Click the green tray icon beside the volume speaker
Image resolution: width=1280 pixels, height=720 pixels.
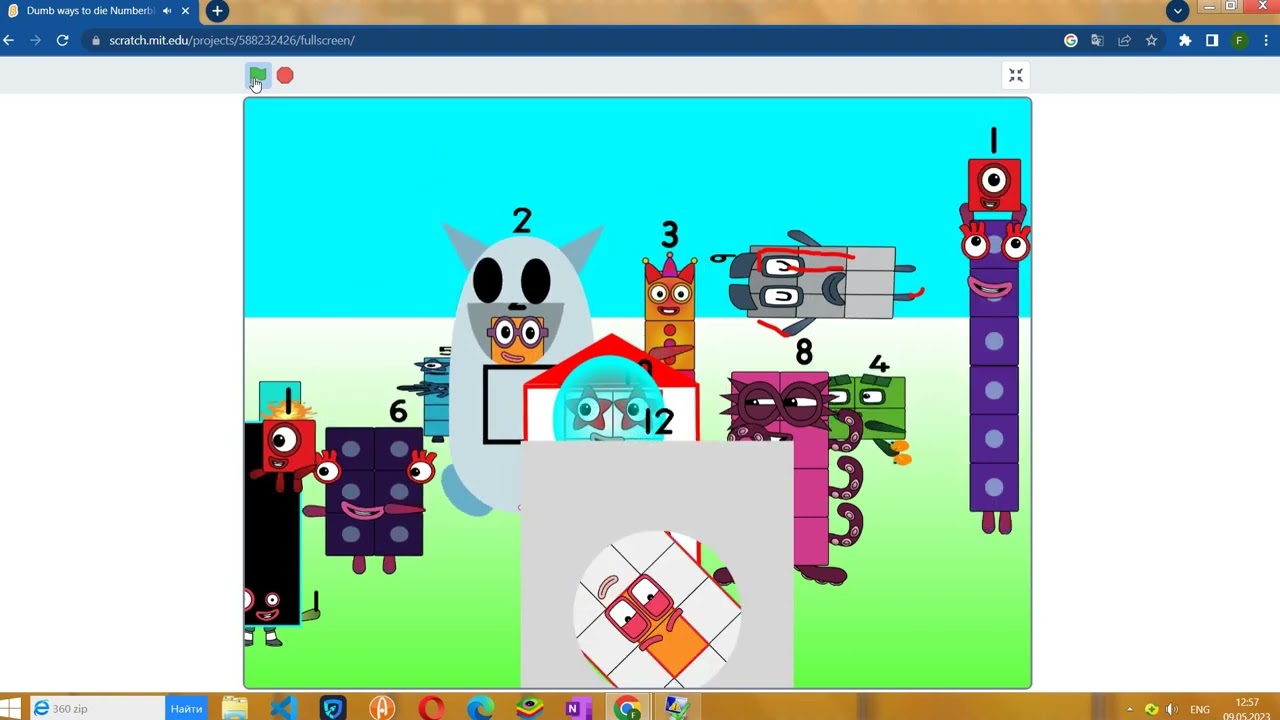click(1152, 709)
